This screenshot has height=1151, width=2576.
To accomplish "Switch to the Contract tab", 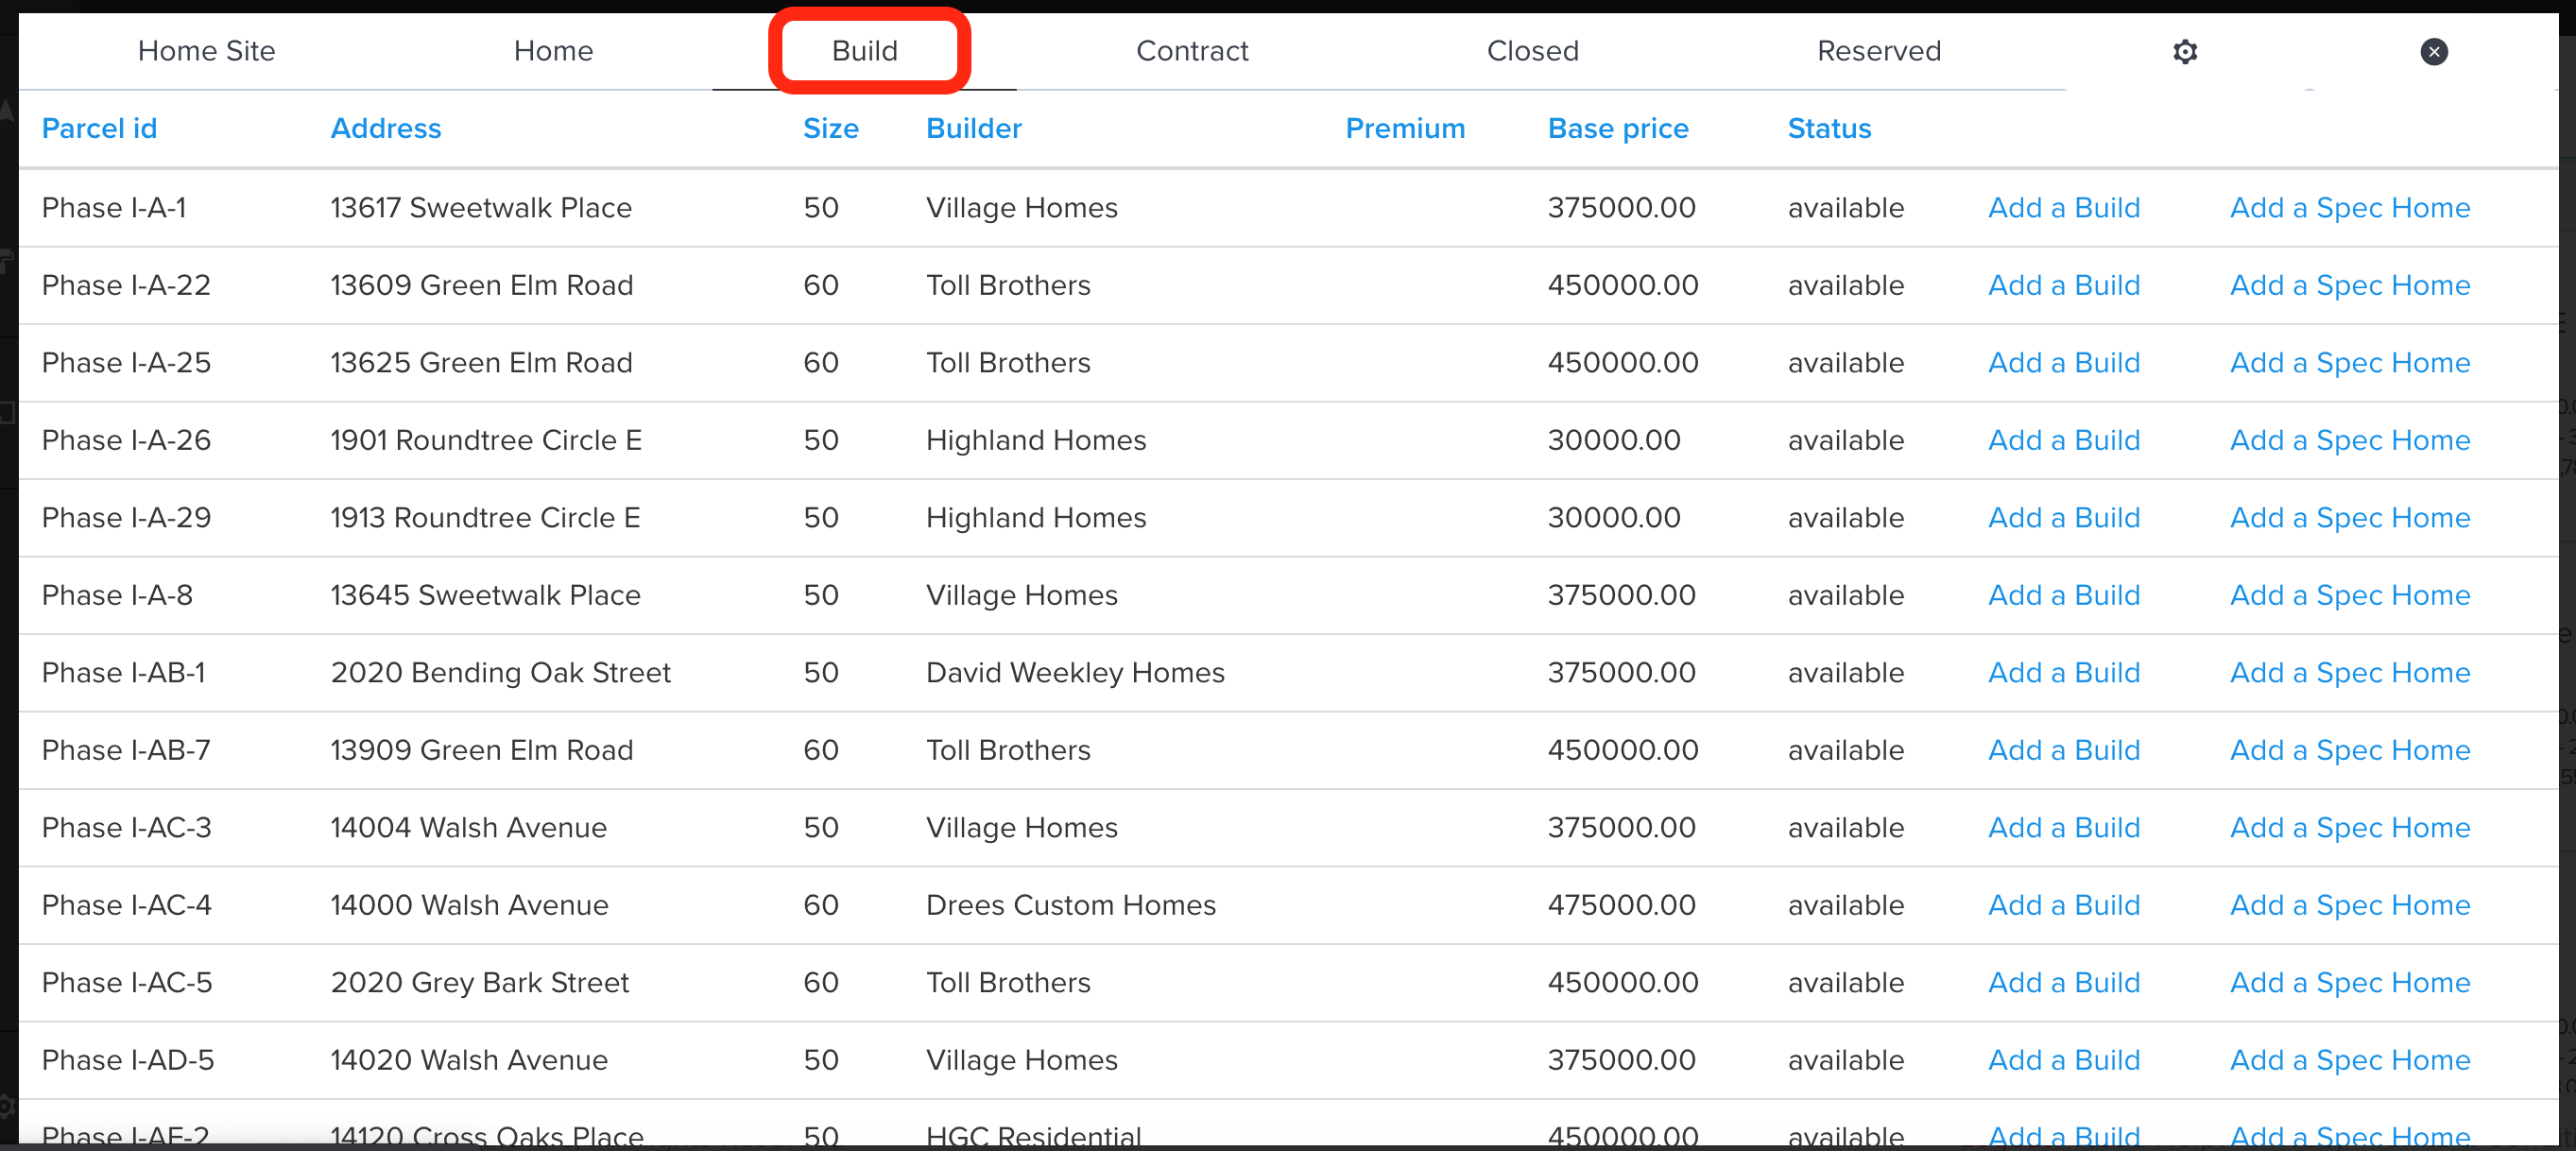I will click(x=1191, y=51).
